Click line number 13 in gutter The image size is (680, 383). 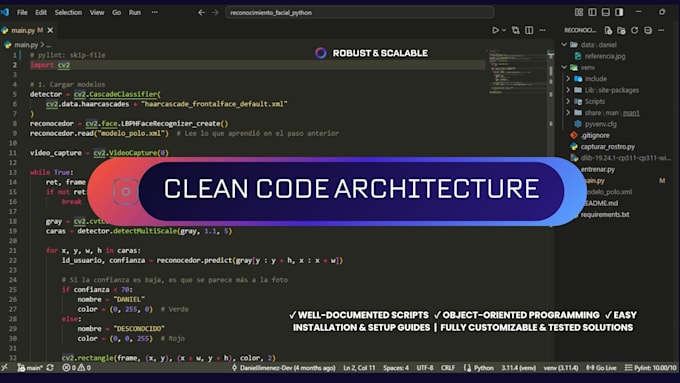pyautogui.click(x=13, y=172)
